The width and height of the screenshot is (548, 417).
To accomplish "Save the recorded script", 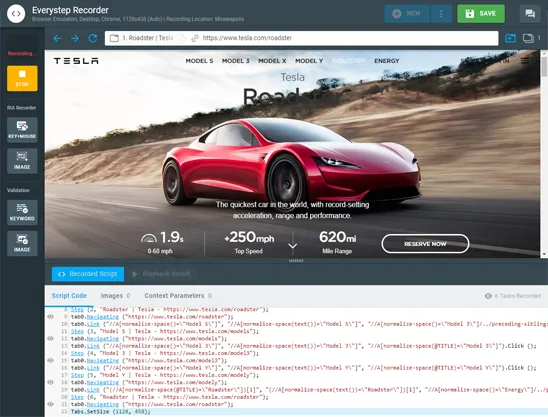I will tap(481, 14).
